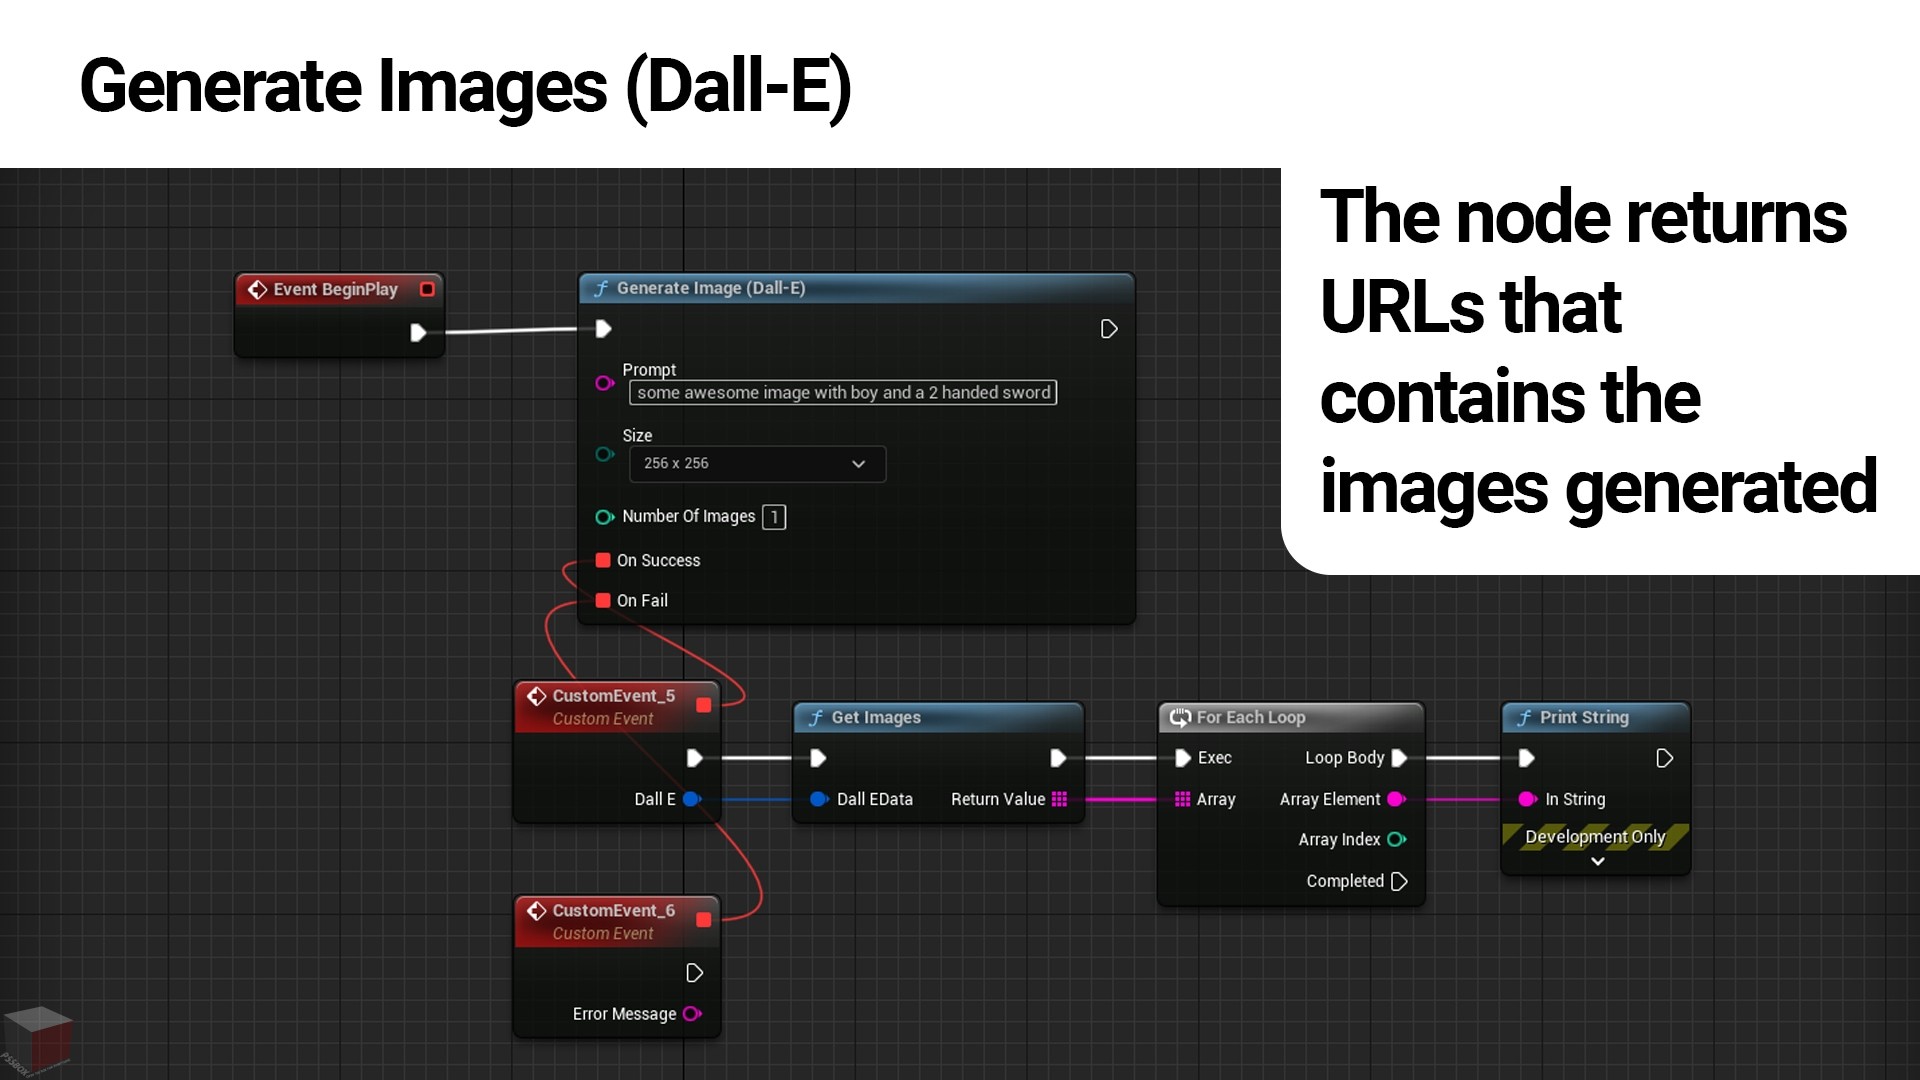1920x1080 pixels.
Task: Click the Dall E output pin
Action: [x=691, y=799]
